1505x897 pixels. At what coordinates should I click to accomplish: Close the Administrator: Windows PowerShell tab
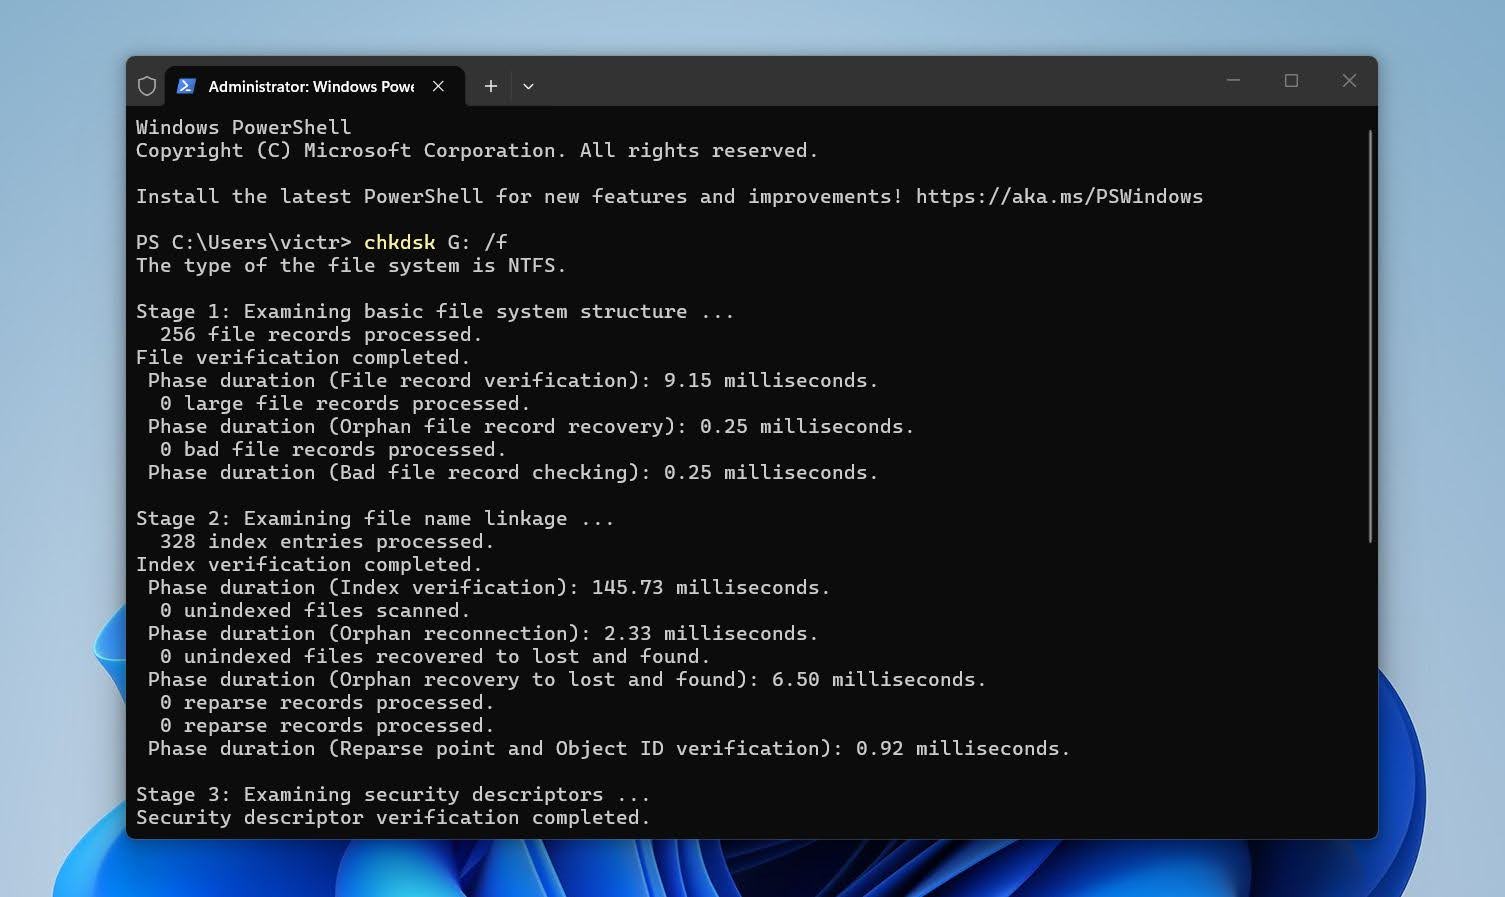438,86
